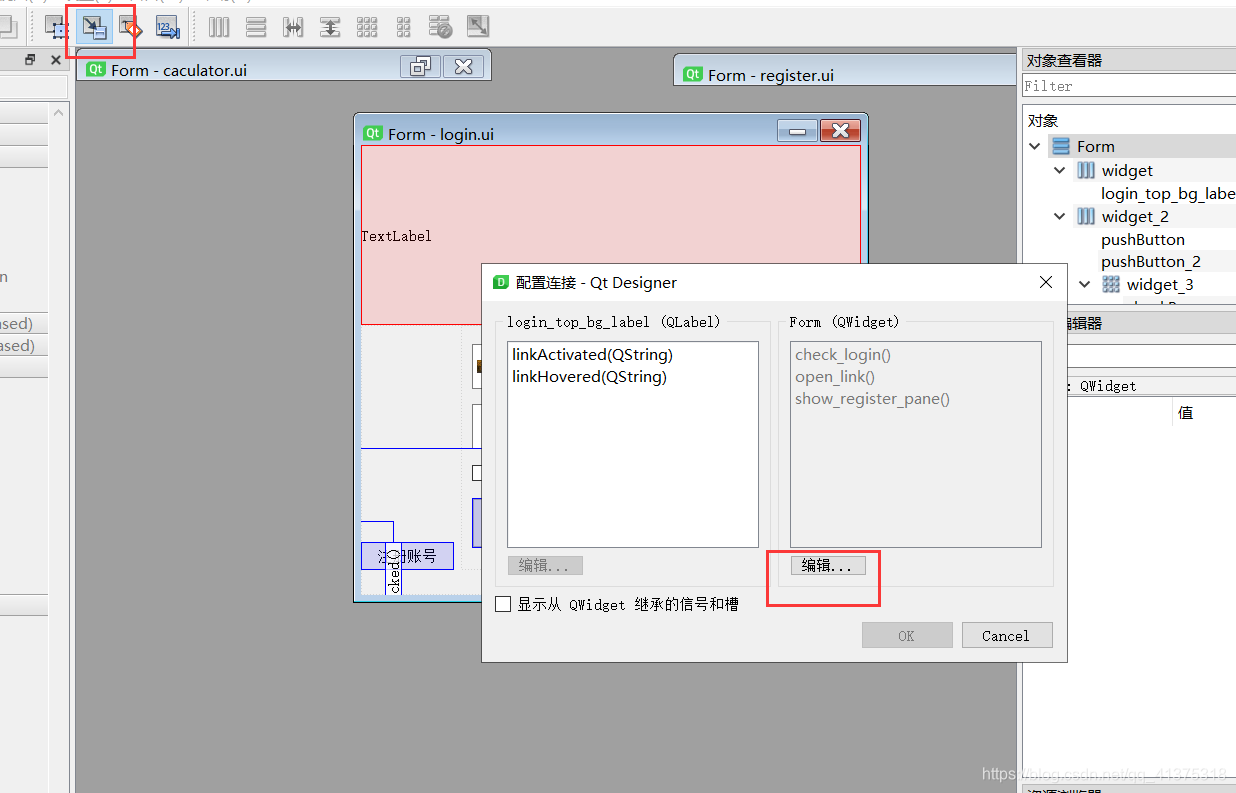Click the Adjust Size toolbar icon

478,27
